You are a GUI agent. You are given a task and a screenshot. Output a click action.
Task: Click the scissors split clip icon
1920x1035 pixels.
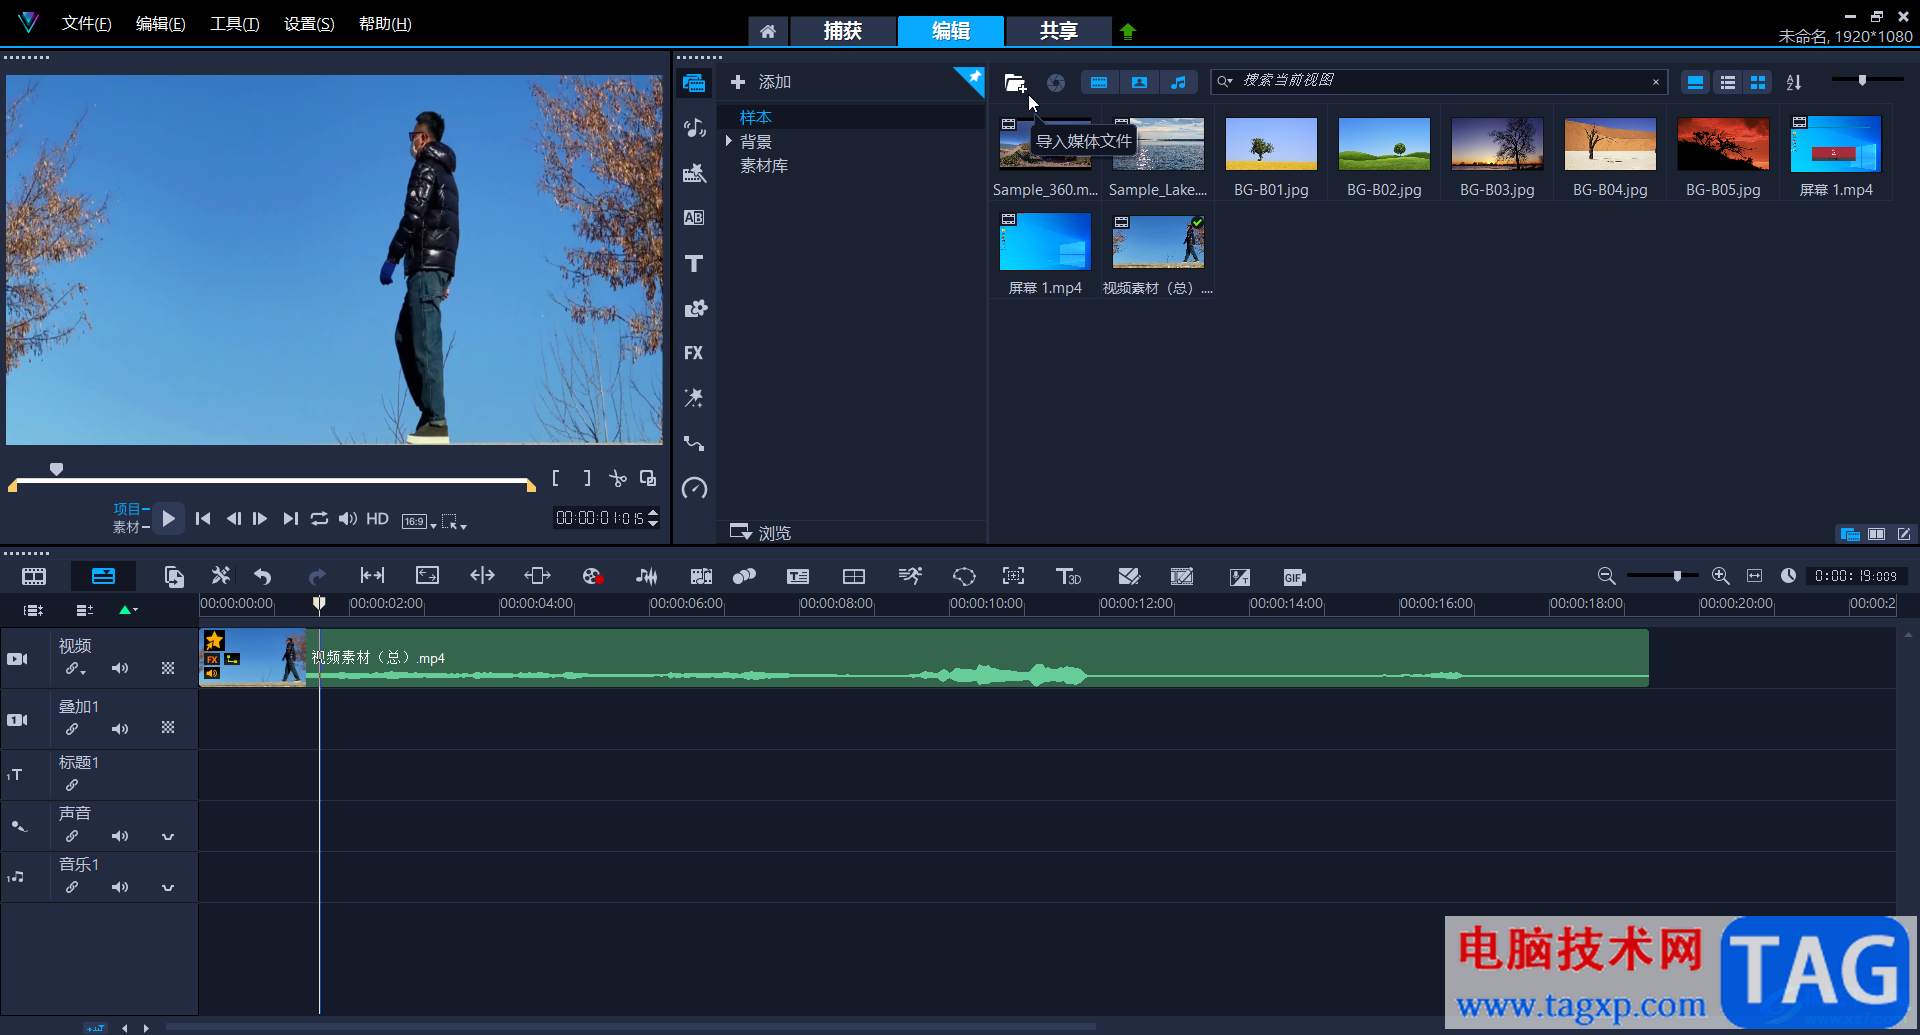pos(618,479)
